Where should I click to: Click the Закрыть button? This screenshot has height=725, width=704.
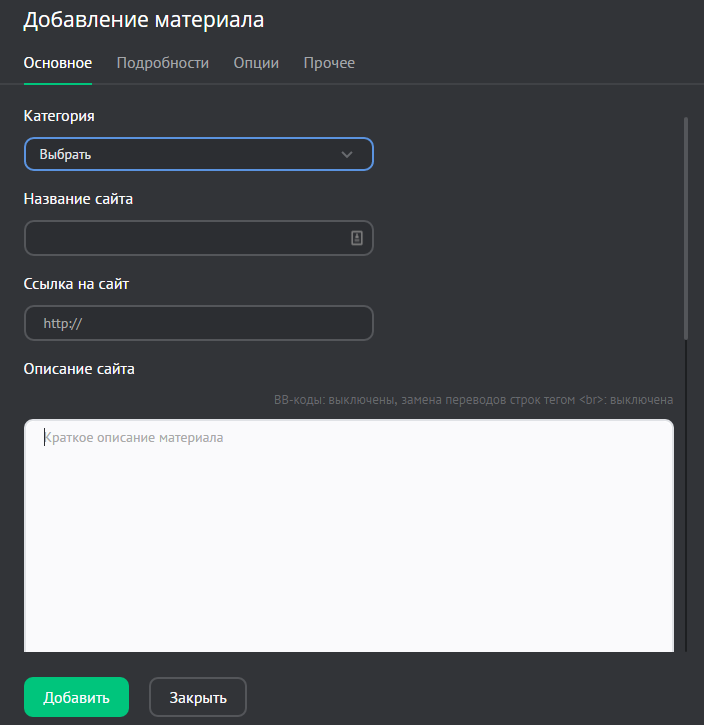tap(198, 697)
